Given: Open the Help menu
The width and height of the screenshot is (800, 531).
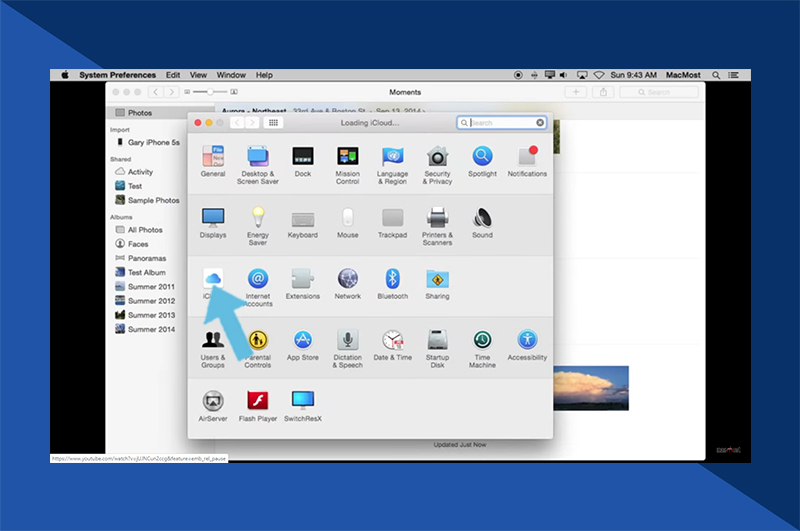Looking at the screenshot, I should click(264, 75).
